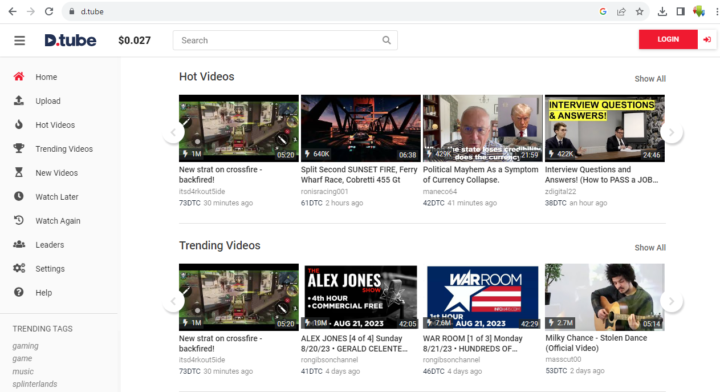Click the Hot Videos flame icon
720x392 pixels.
(x=19, y=124)
